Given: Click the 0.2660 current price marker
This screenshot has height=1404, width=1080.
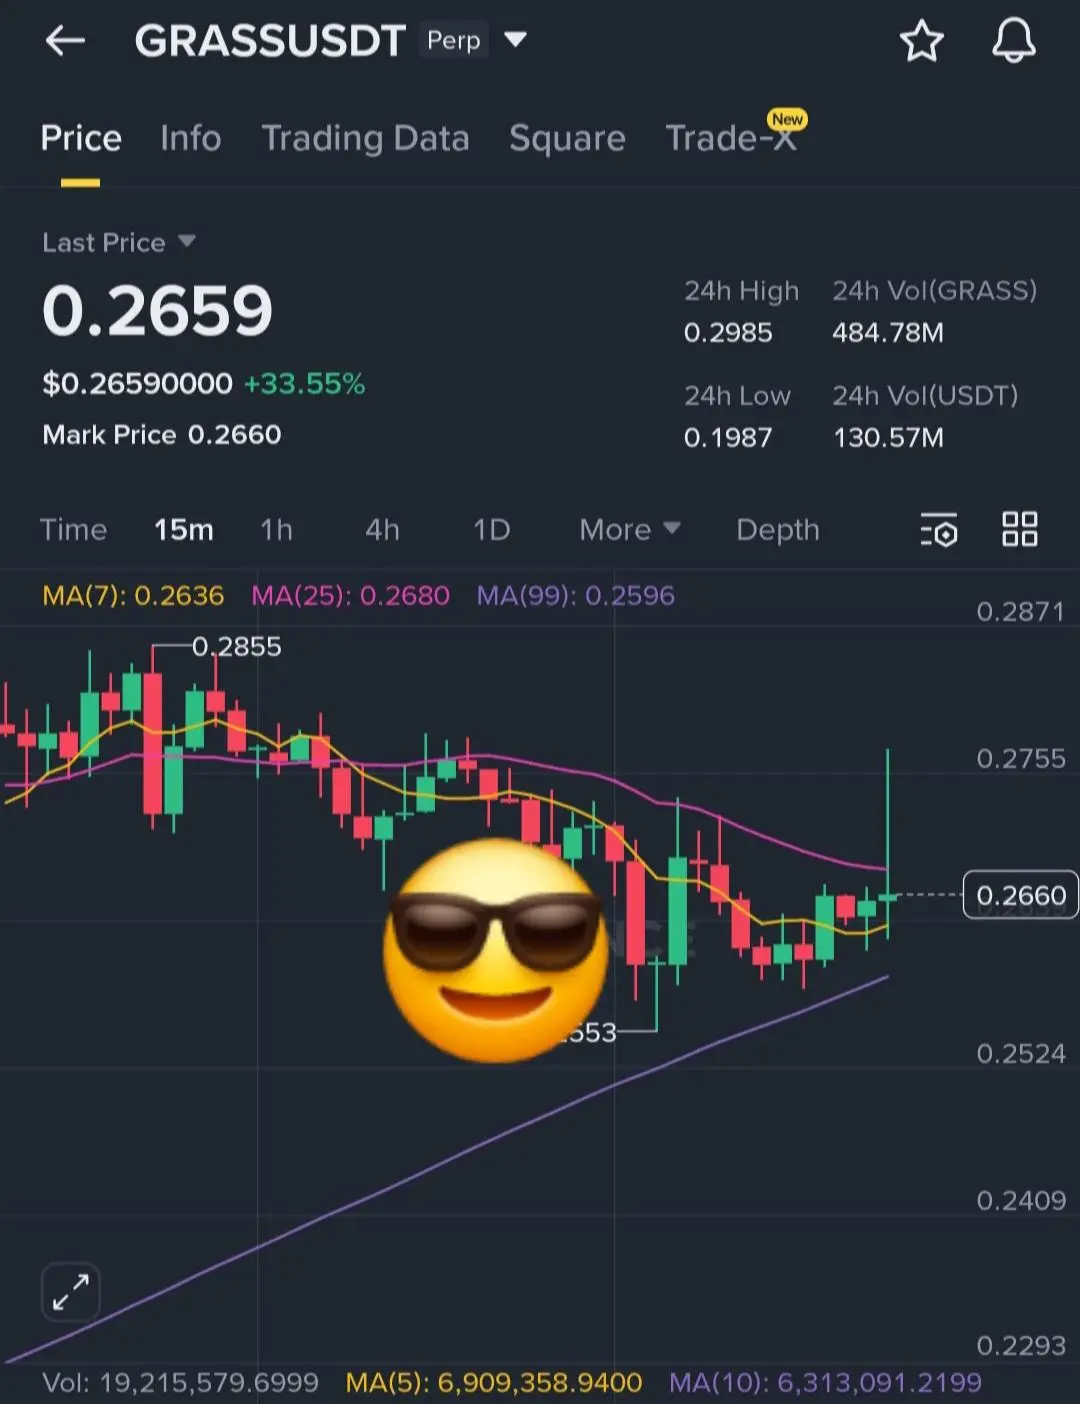Looking at the screenshot, I should coord(1020,895).
